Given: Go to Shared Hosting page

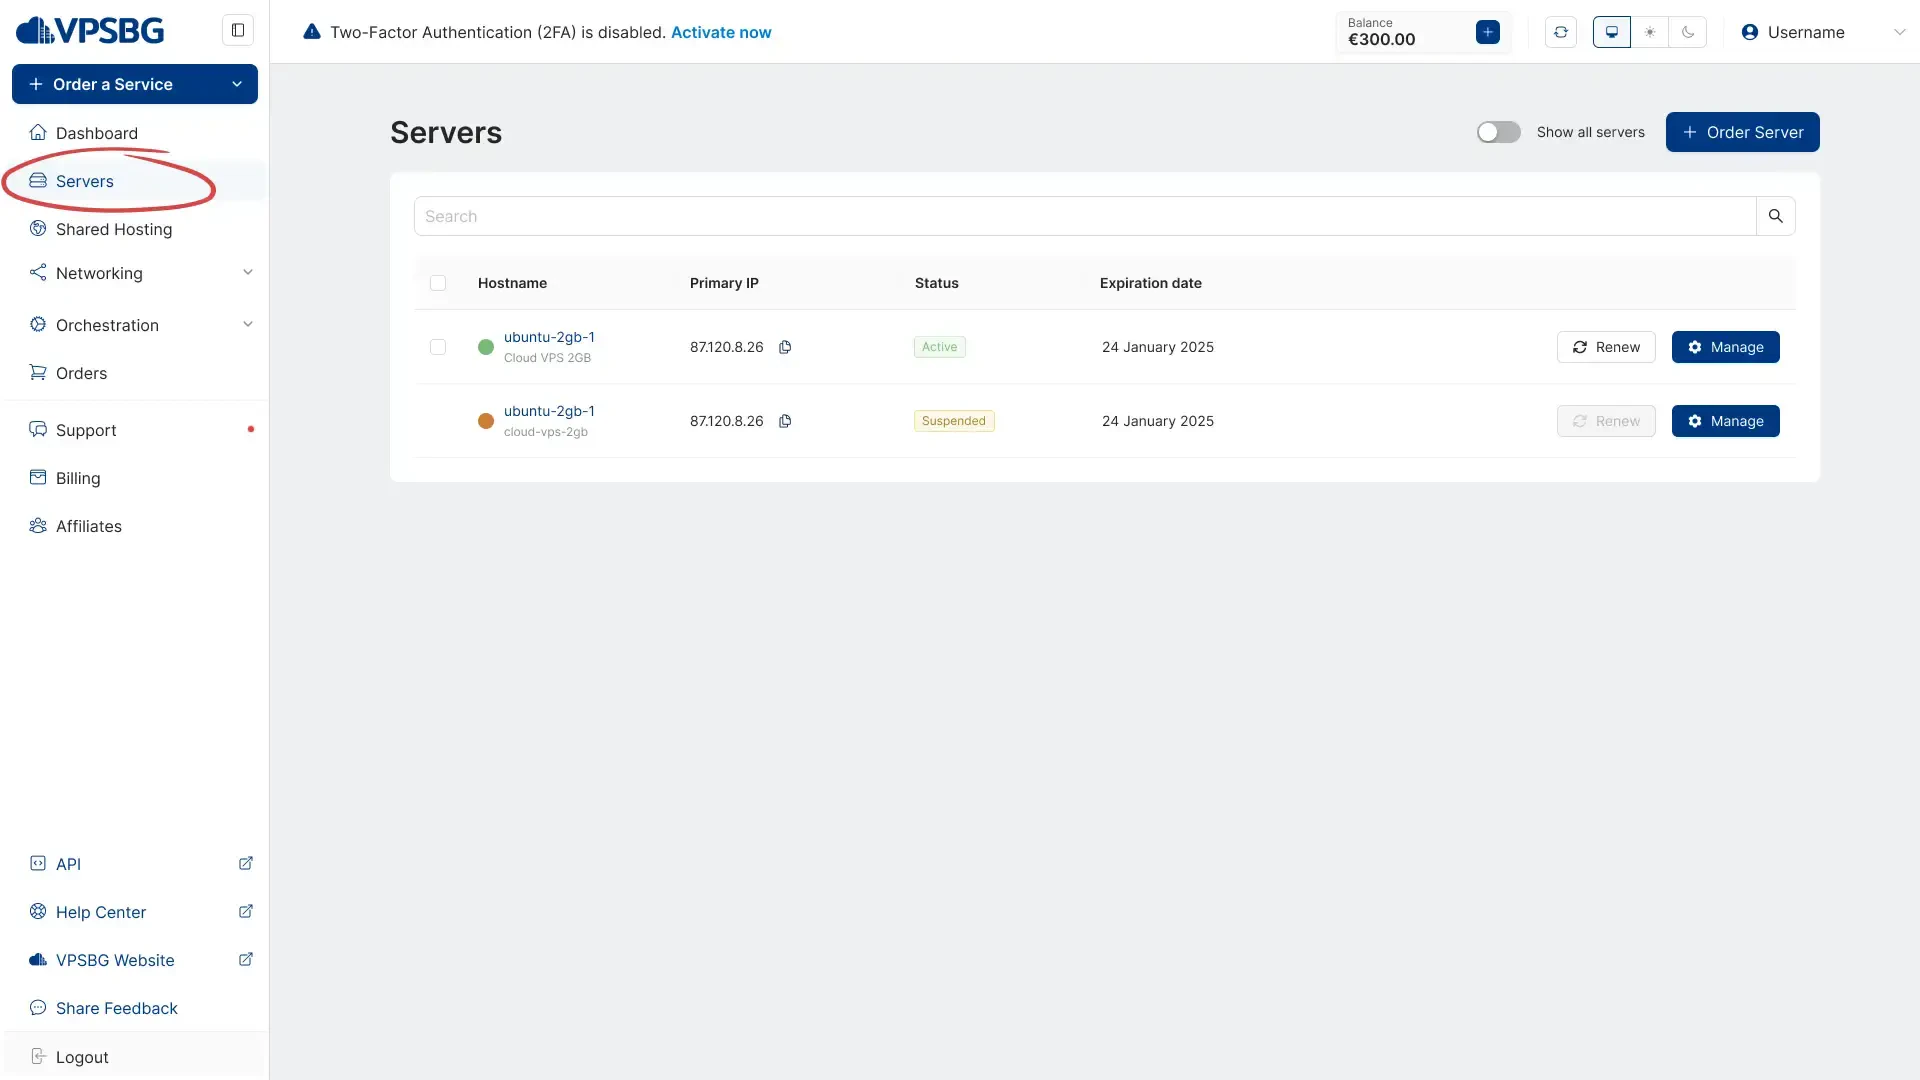Looking at the screenshot, I should pyautogui.click(x=114, y=229).
